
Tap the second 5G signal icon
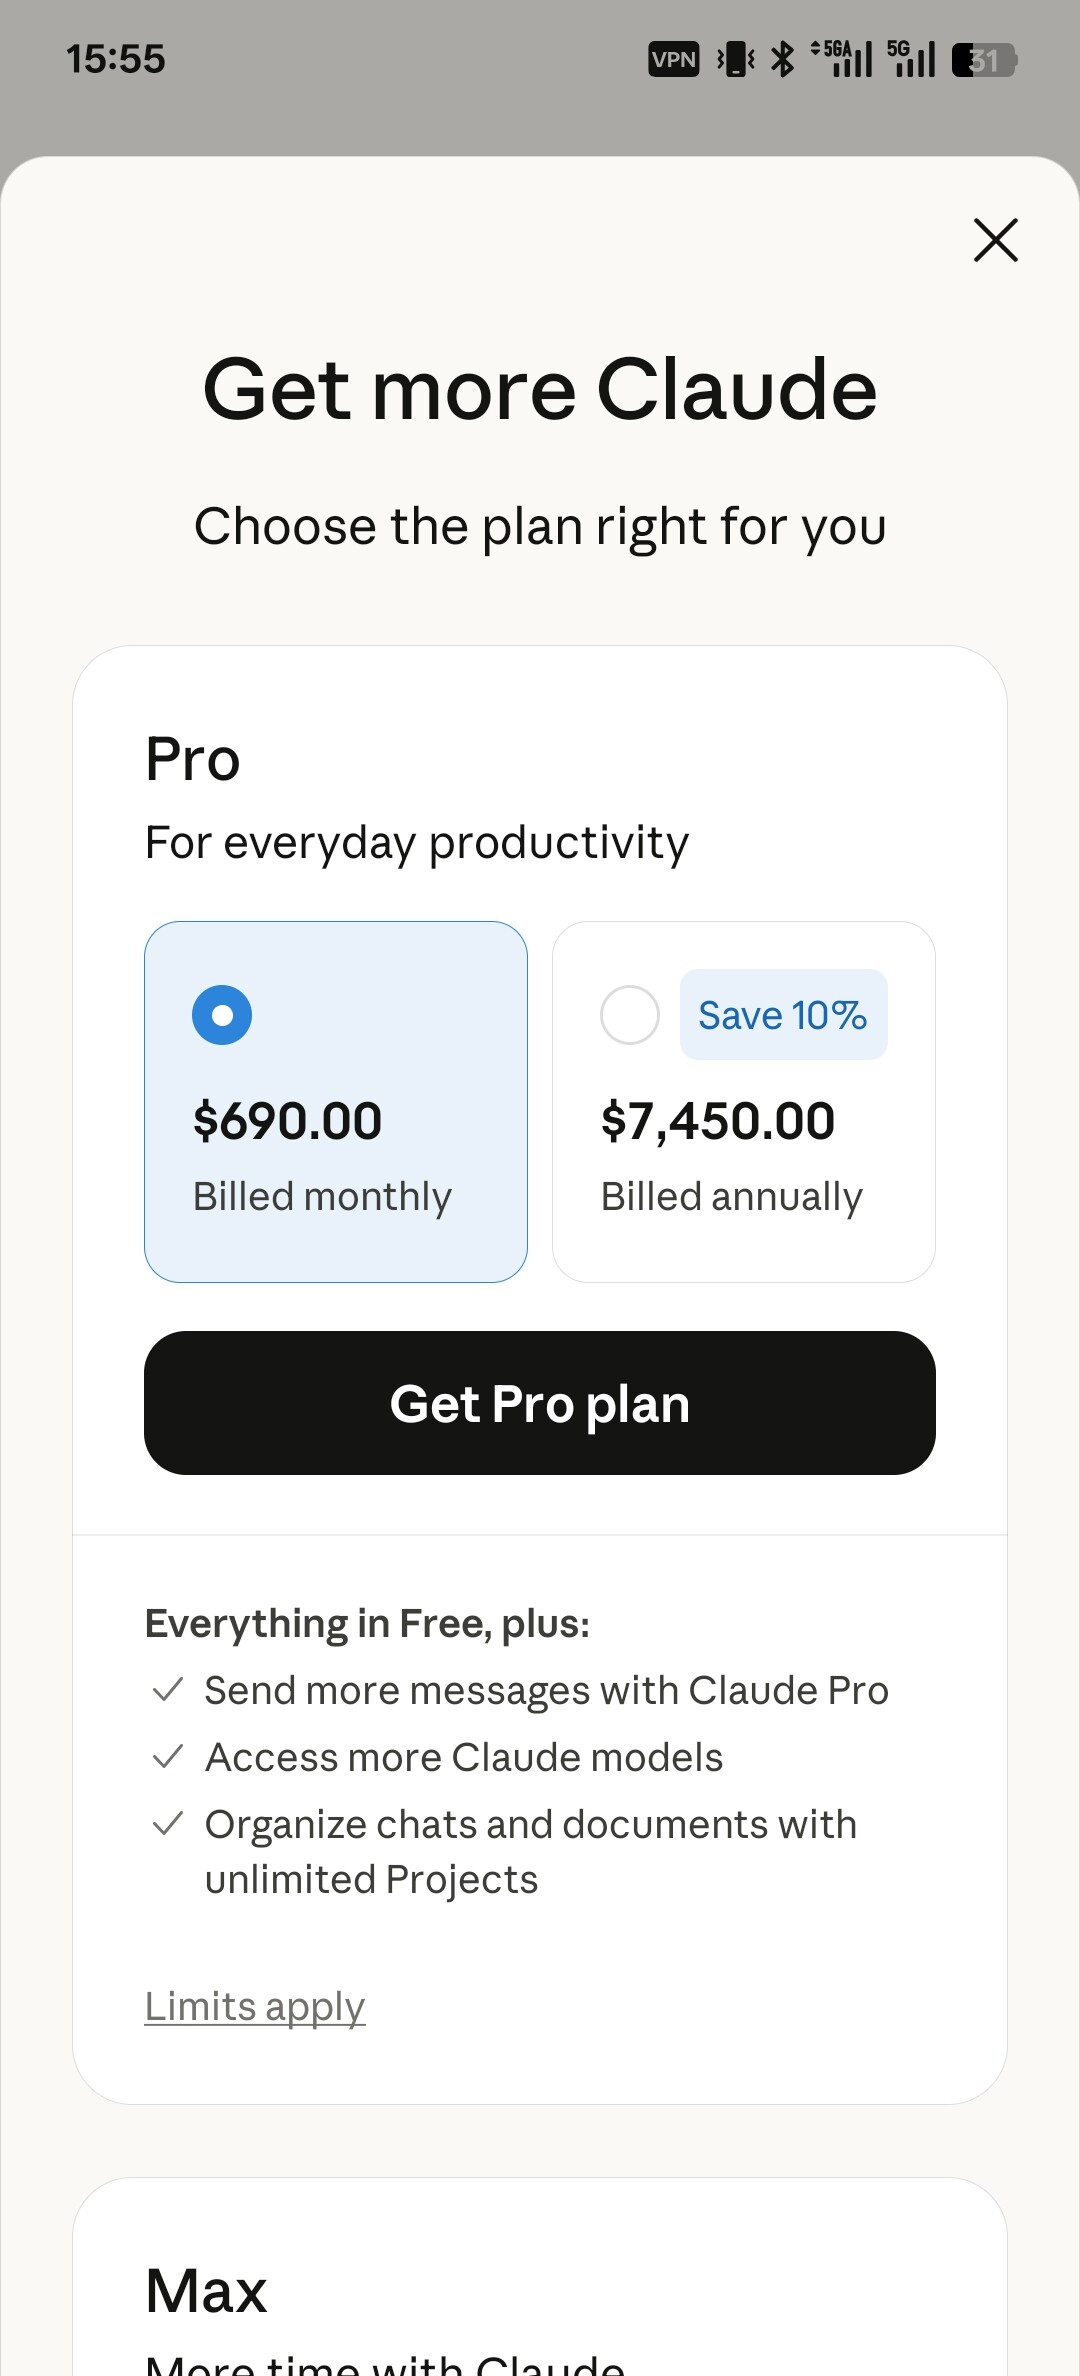[x=911, y=59]
